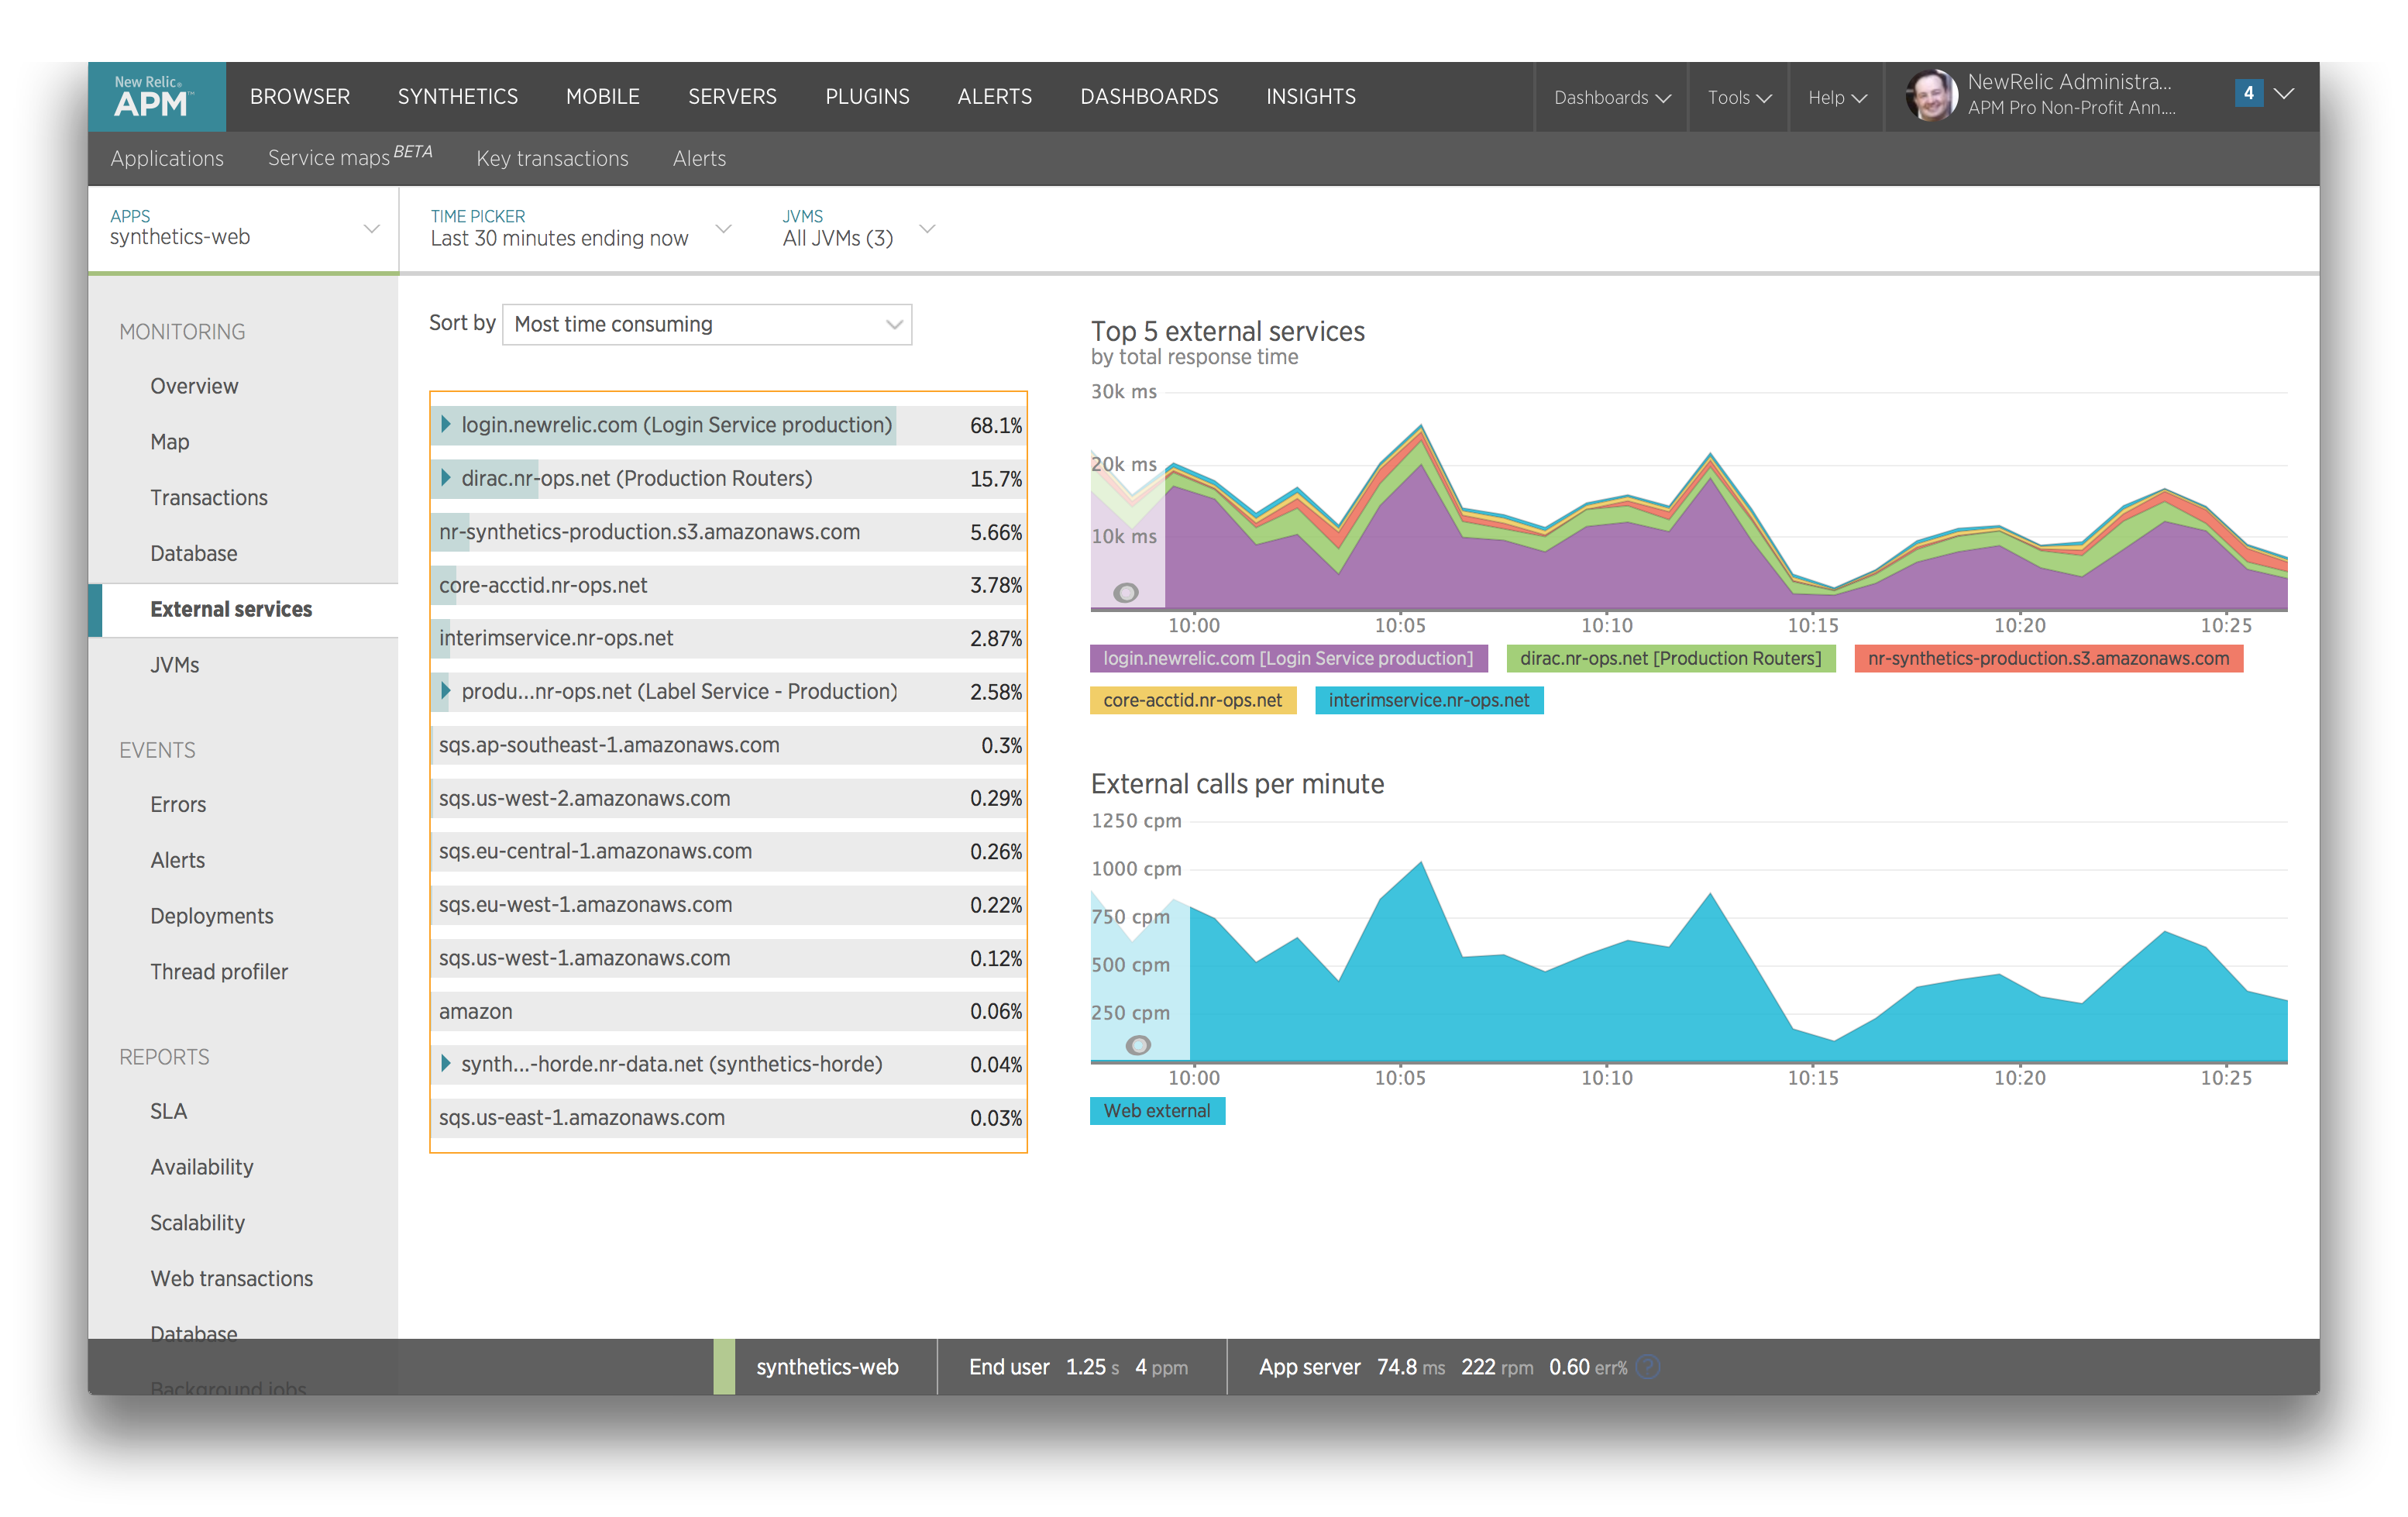Open DASHBOARDS in top navigation

tap(1149, 96)
